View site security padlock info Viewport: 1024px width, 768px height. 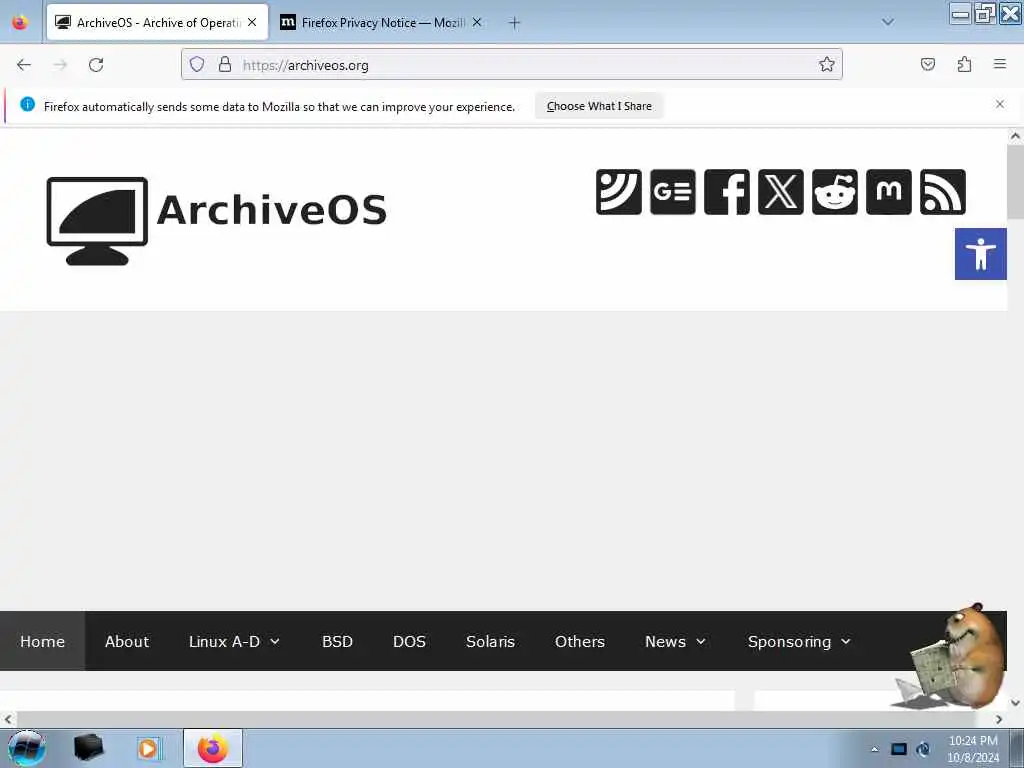(225, 65)
